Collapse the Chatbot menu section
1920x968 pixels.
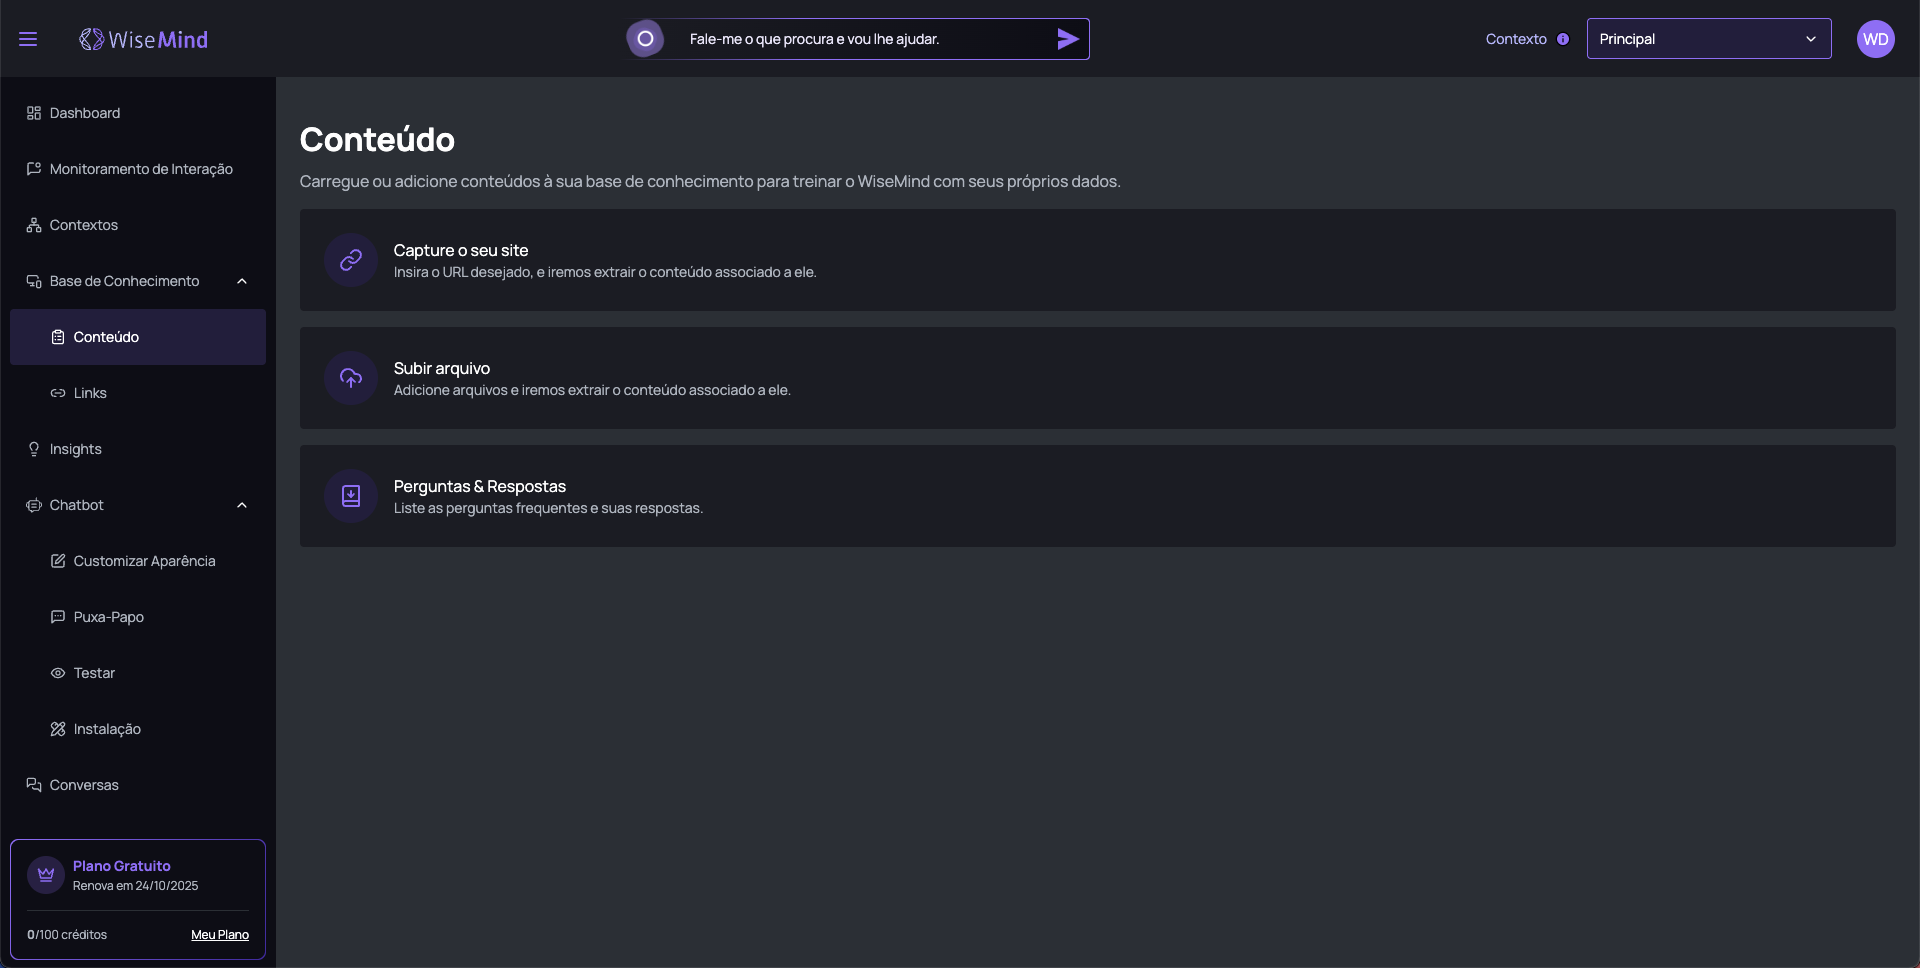point(242,505)
